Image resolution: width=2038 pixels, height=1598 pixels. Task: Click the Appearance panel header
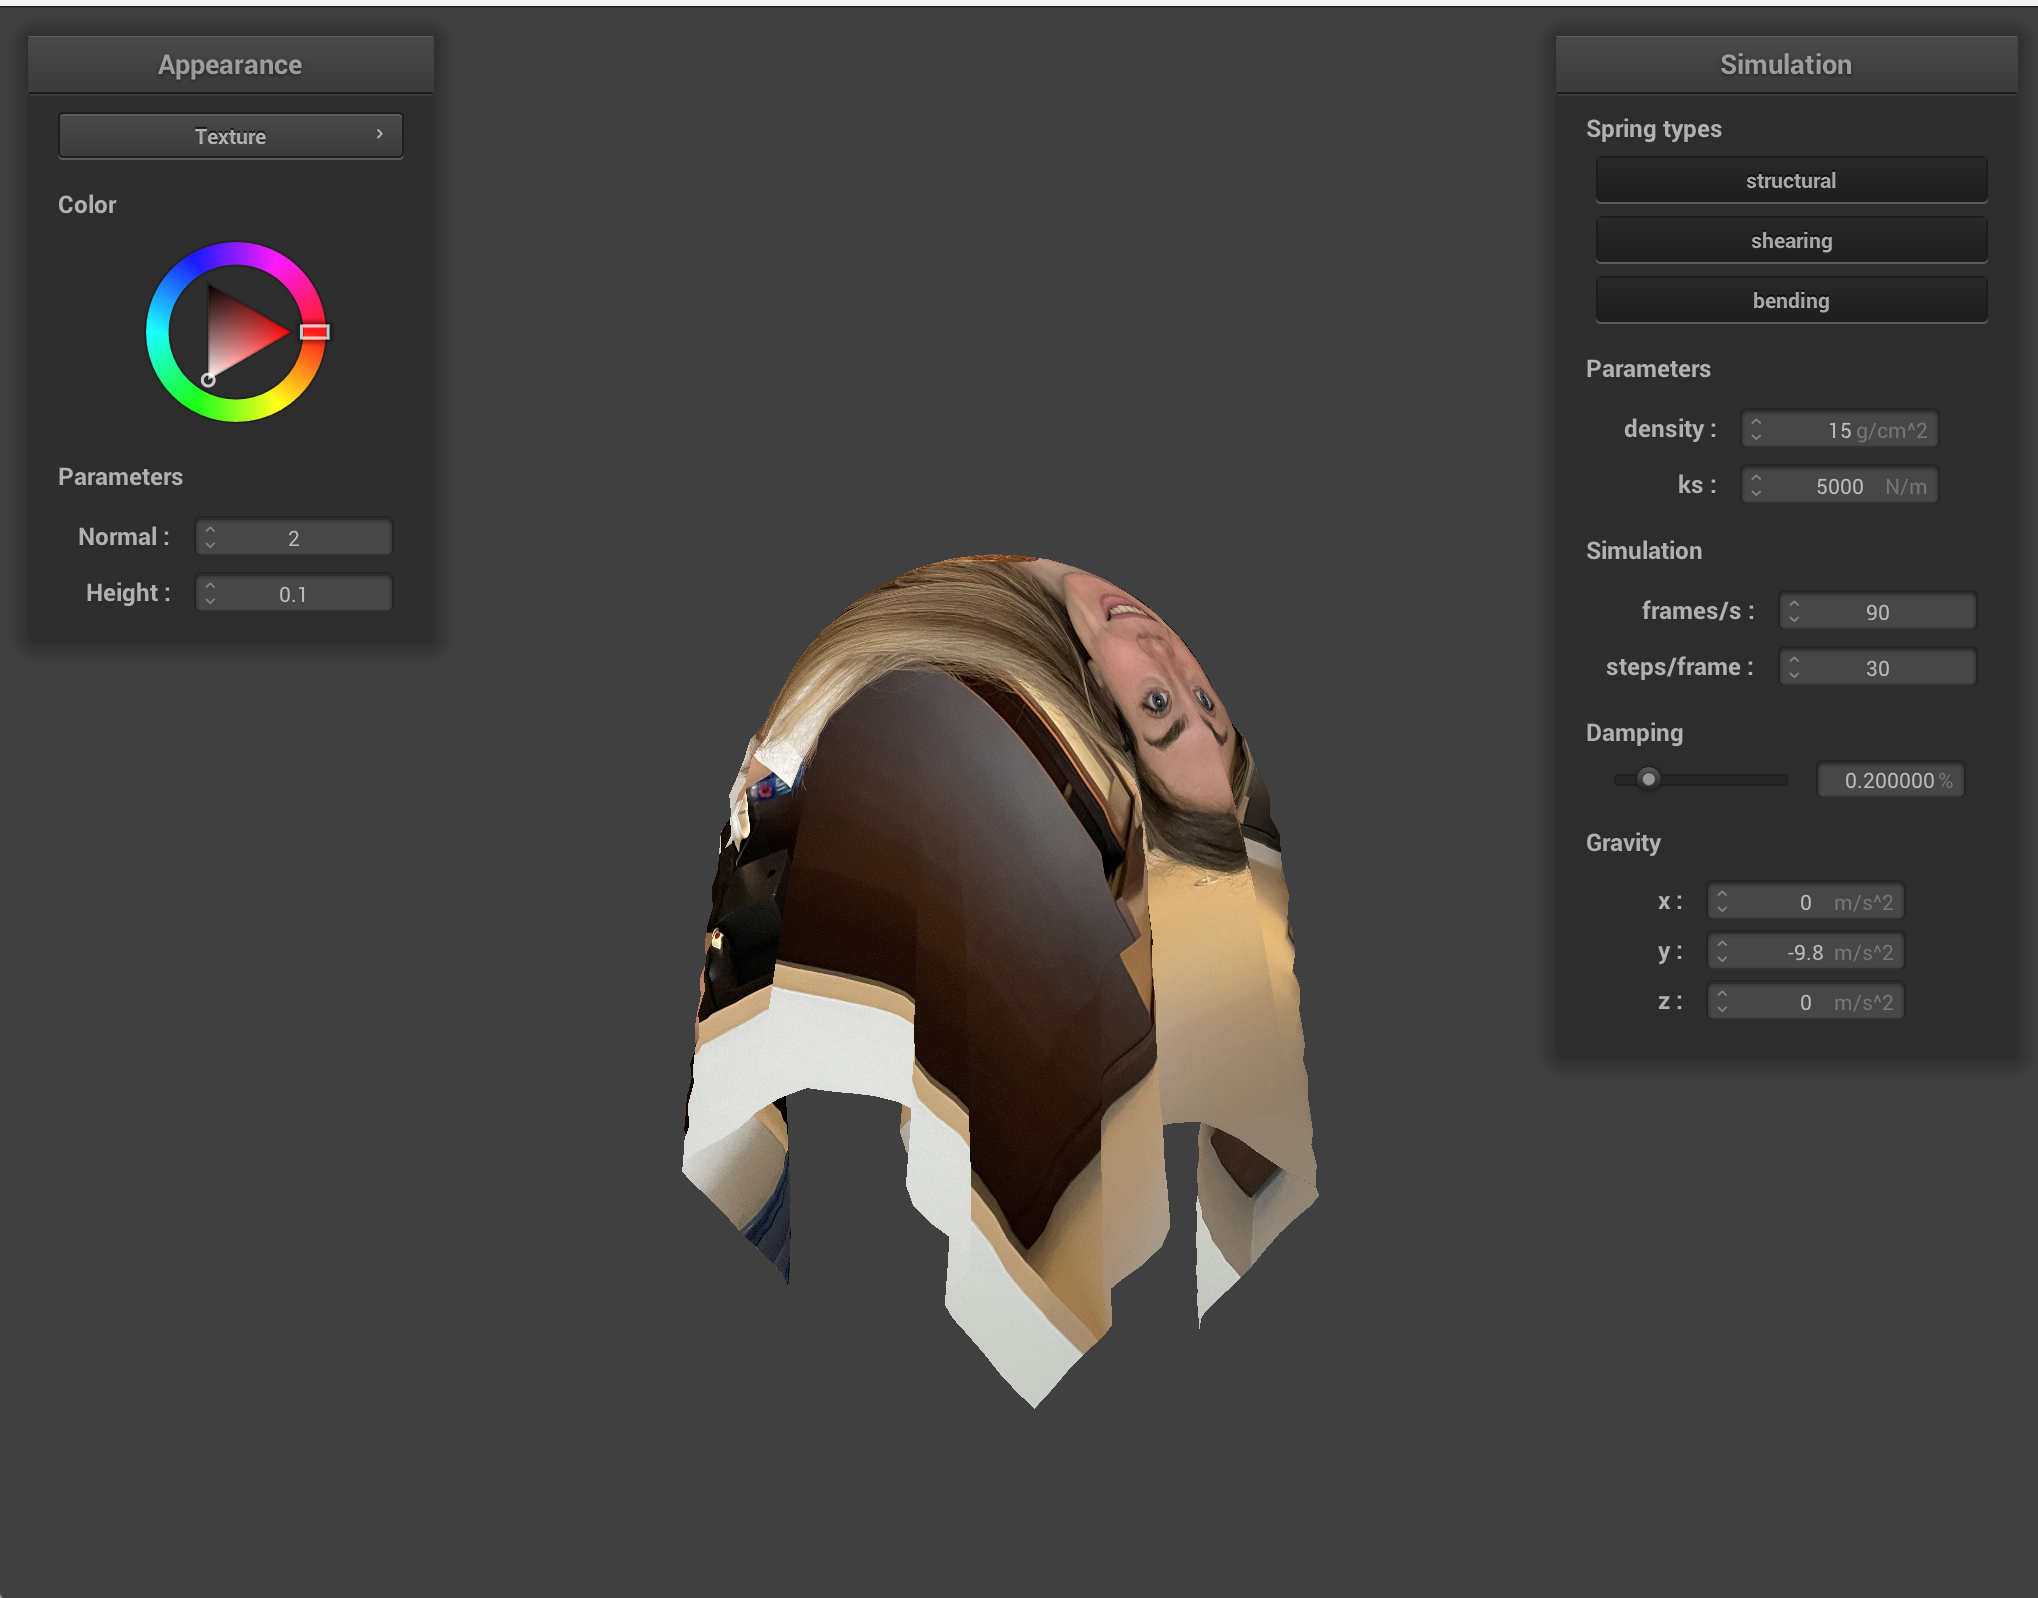(x=230, y=65)
